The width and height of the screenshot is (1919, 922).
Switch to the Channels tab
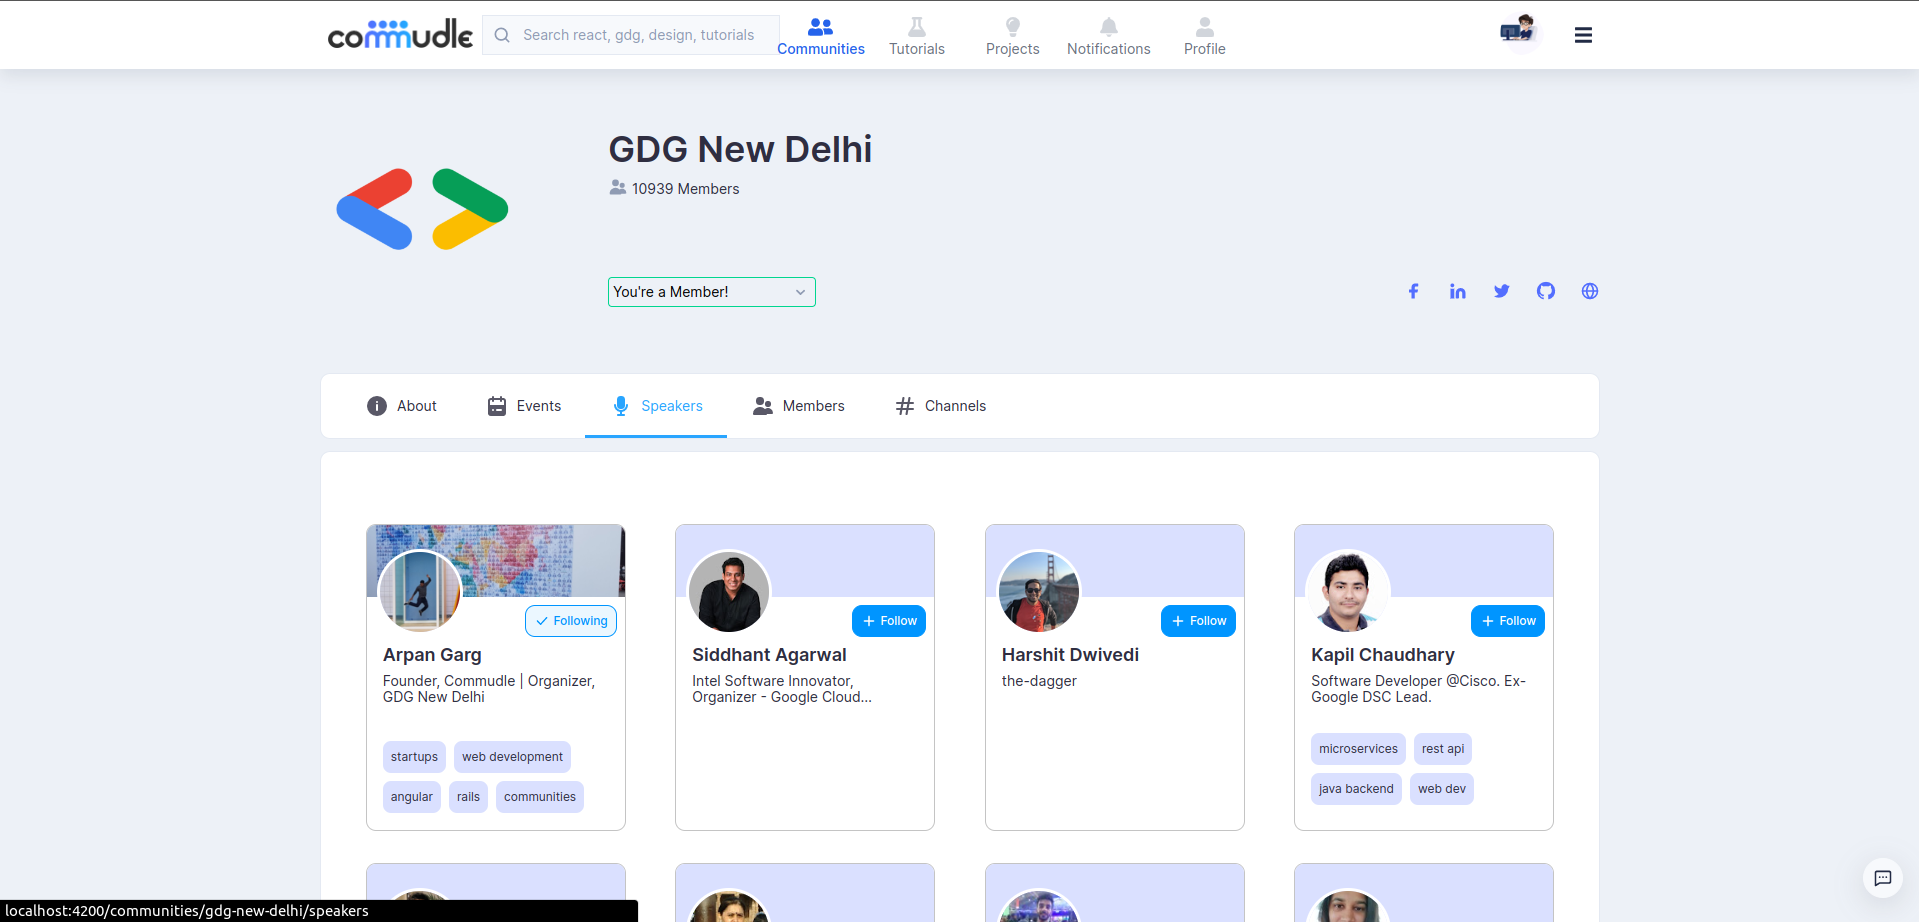point(941,406)
